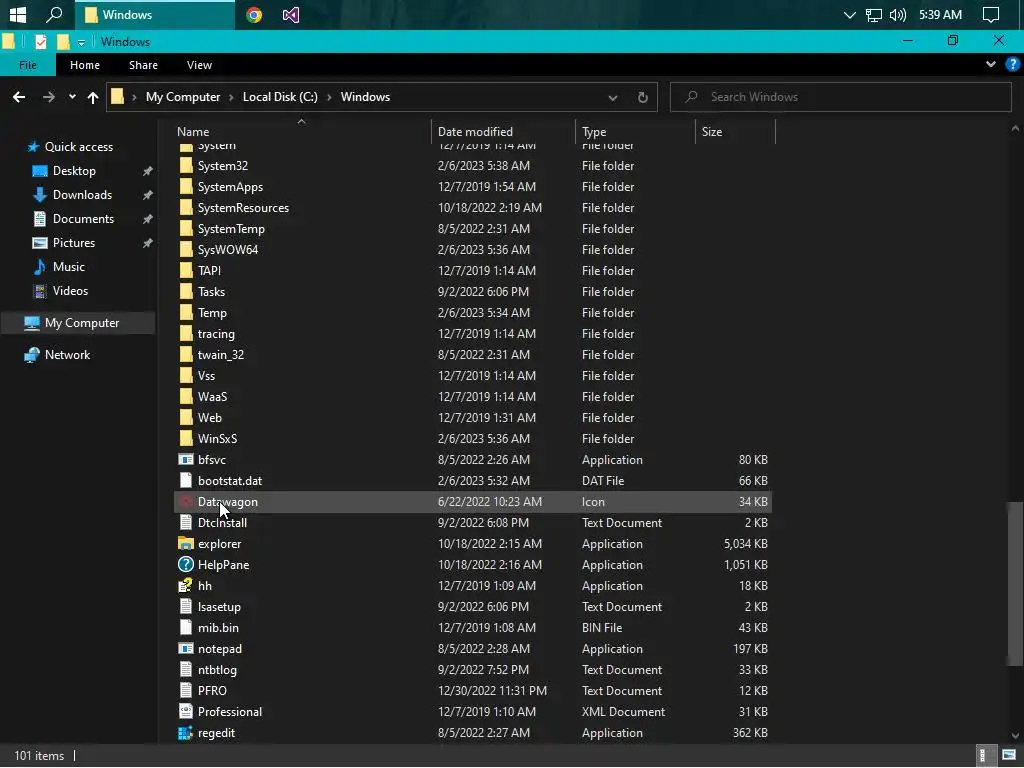Select the SysWOW64 folder icon
This screenshot has height=768, width=1024.
(186, 250)
